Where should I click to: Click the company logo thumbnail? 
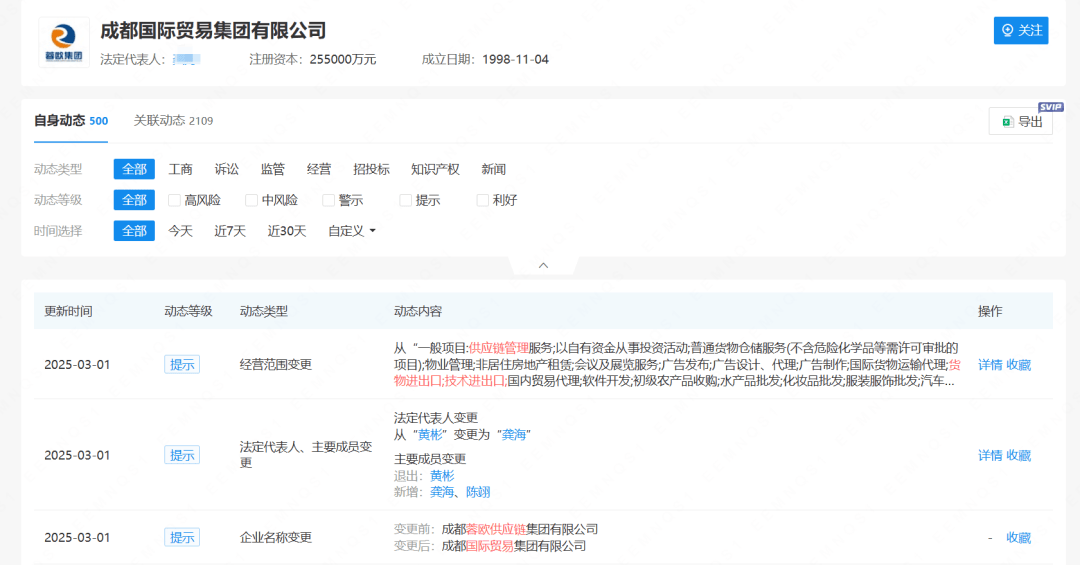click(x=65, y=43)
